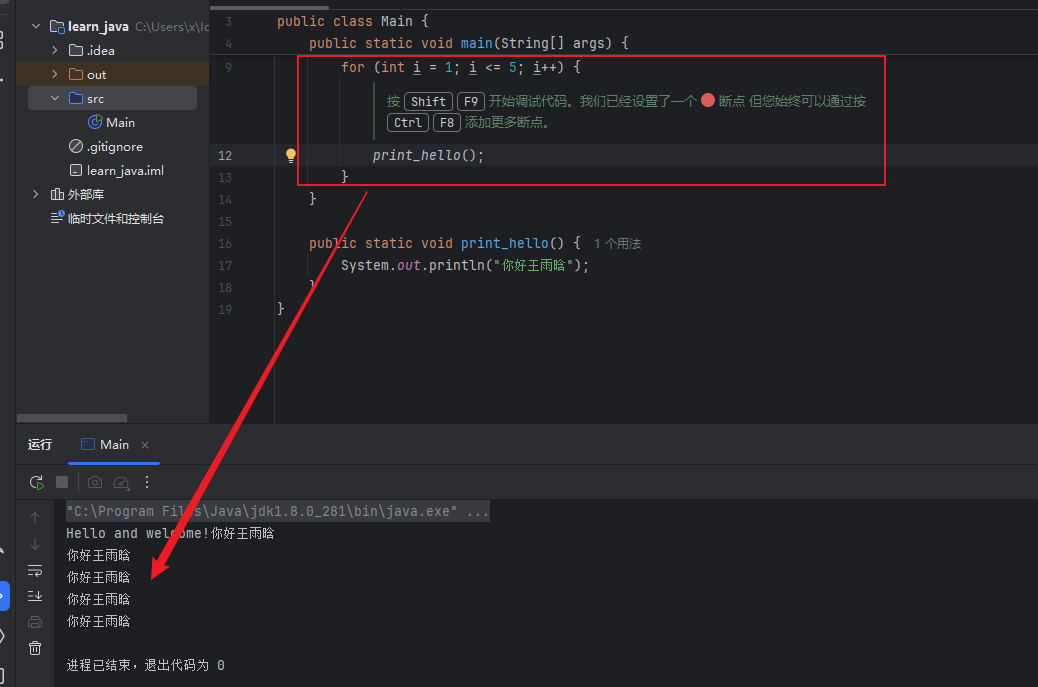Click print_hello() call on line 12
The width and height of the screenshot is (1038, 687).
[x=428, y=156]
